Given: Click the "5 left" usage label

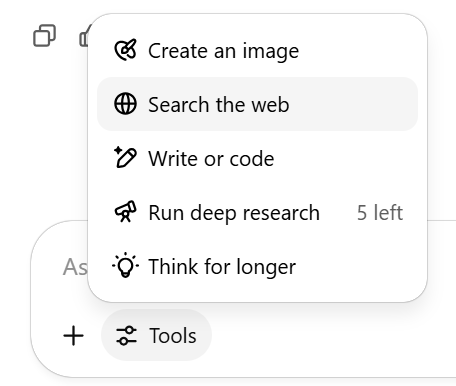Looking at the screenshot, I should [380, 212].
